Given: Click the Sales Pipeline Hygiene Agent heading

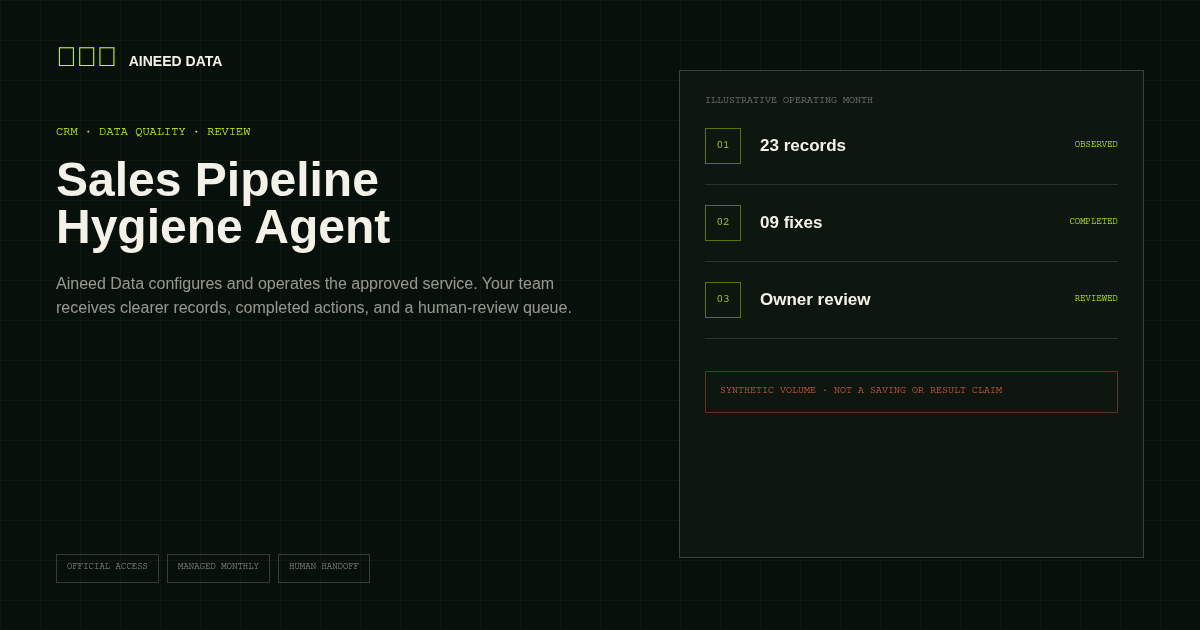Looking at the screenshot, I should pos(223,203).
